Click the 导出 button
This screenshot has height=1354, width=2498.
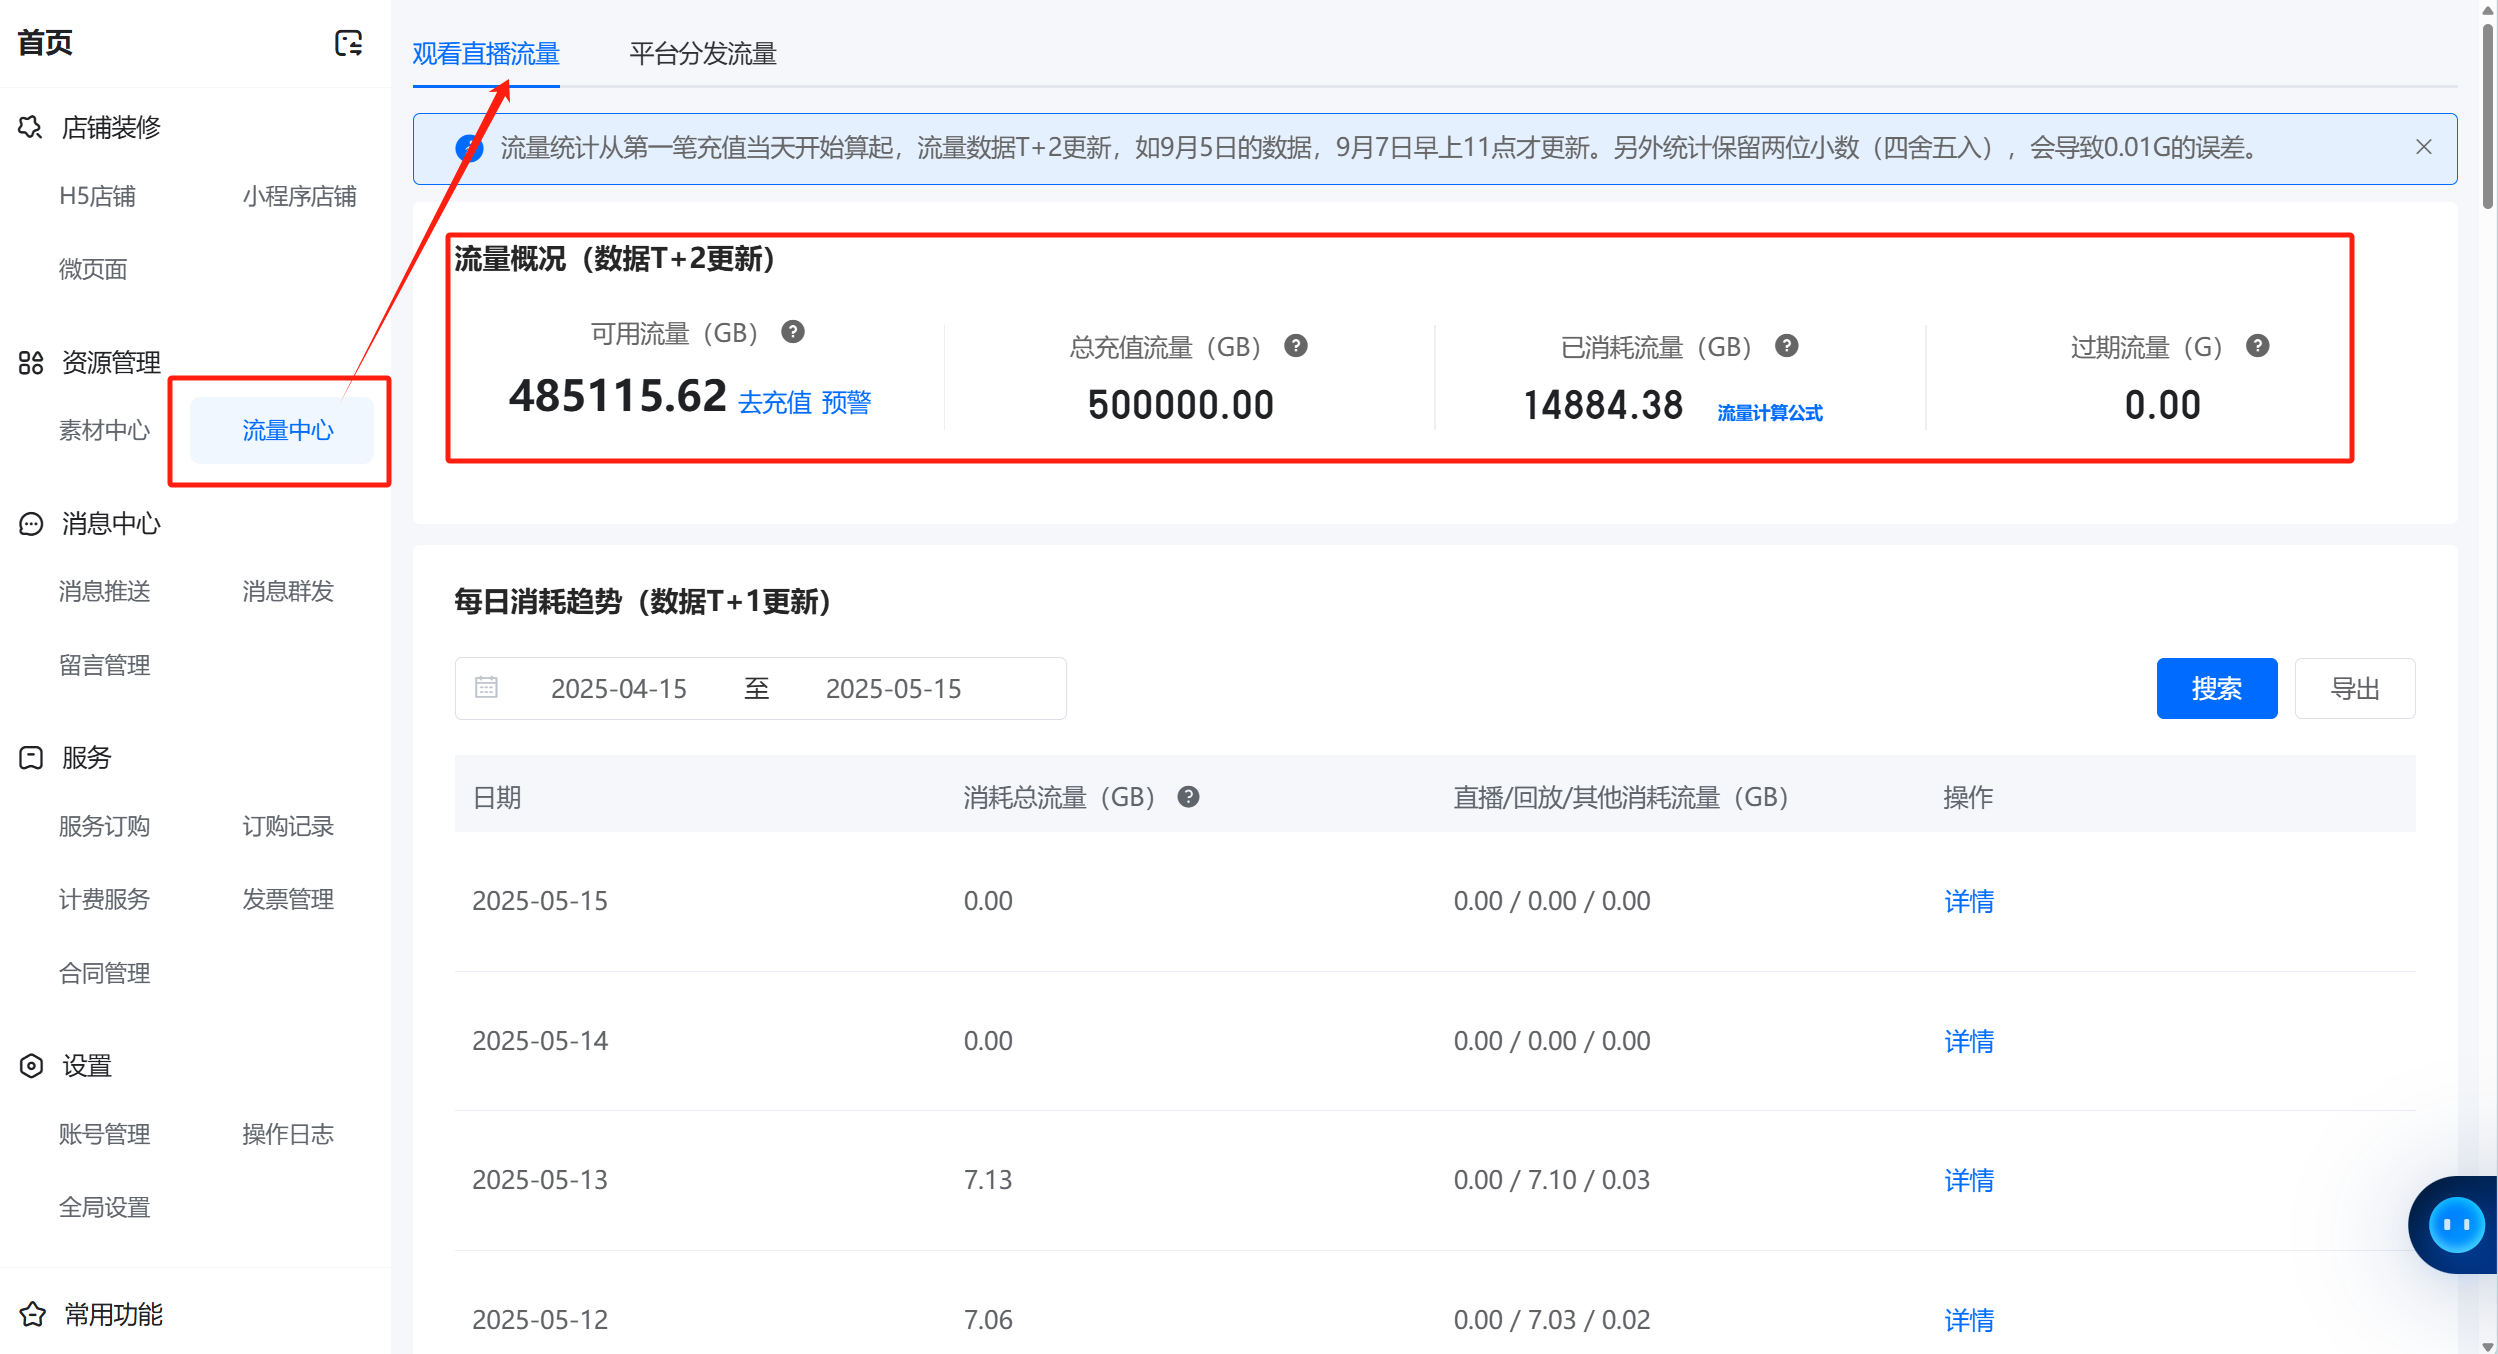(2355, 688)
